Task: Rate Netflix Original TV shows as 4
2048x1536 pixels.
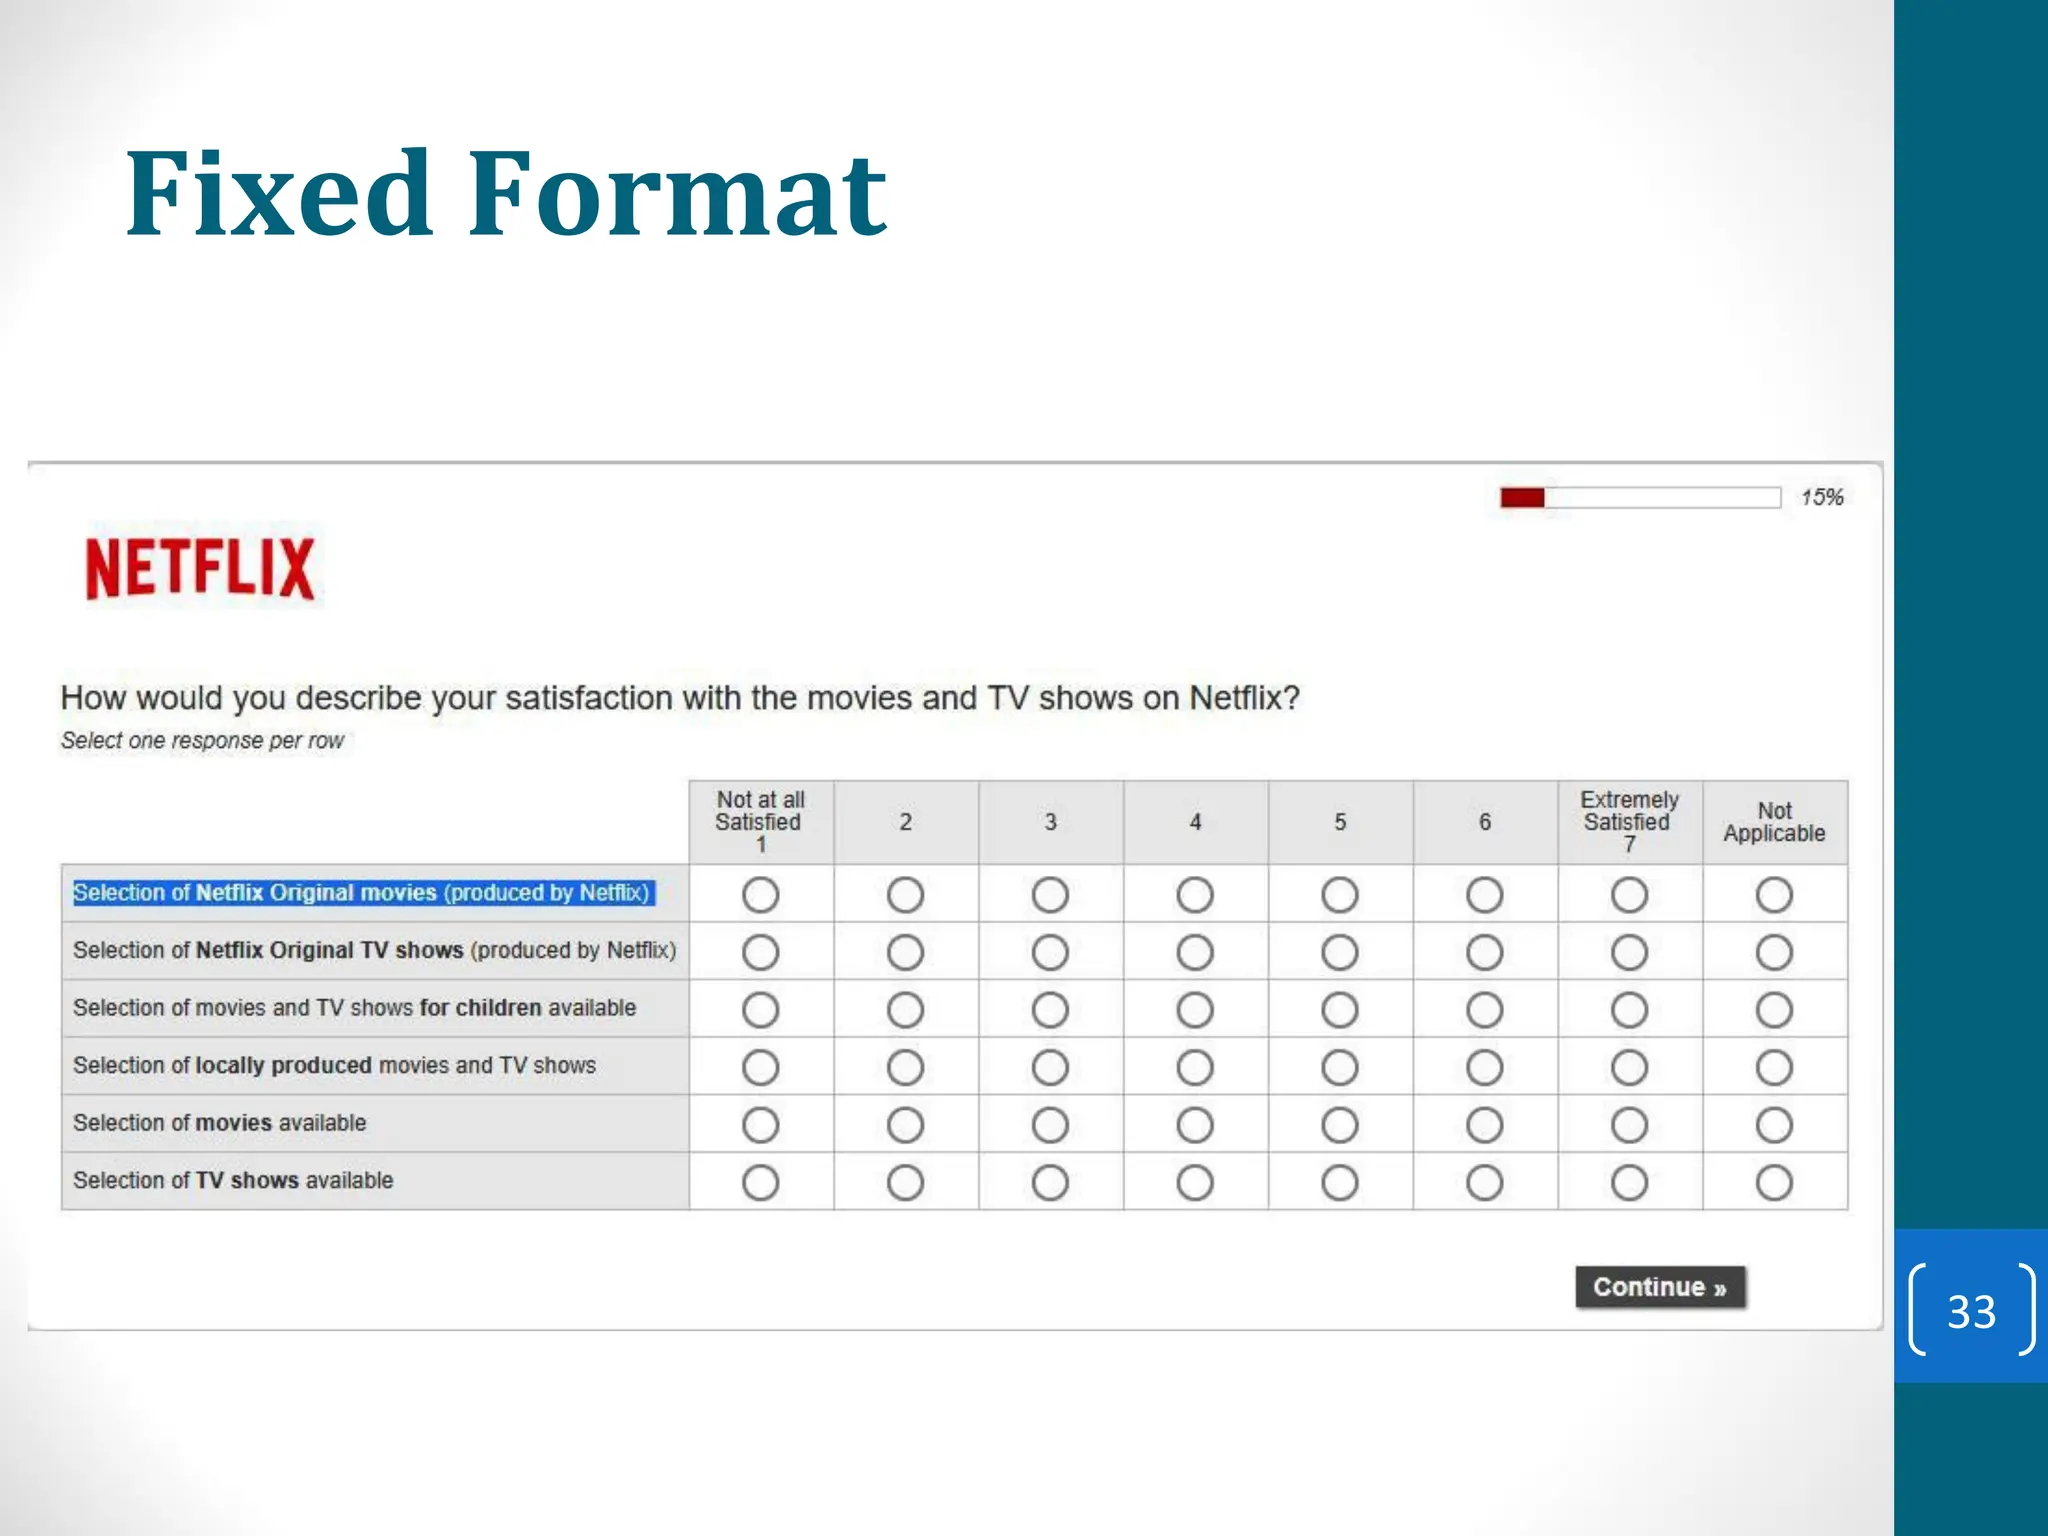Action: click(x=1195, y=952)
